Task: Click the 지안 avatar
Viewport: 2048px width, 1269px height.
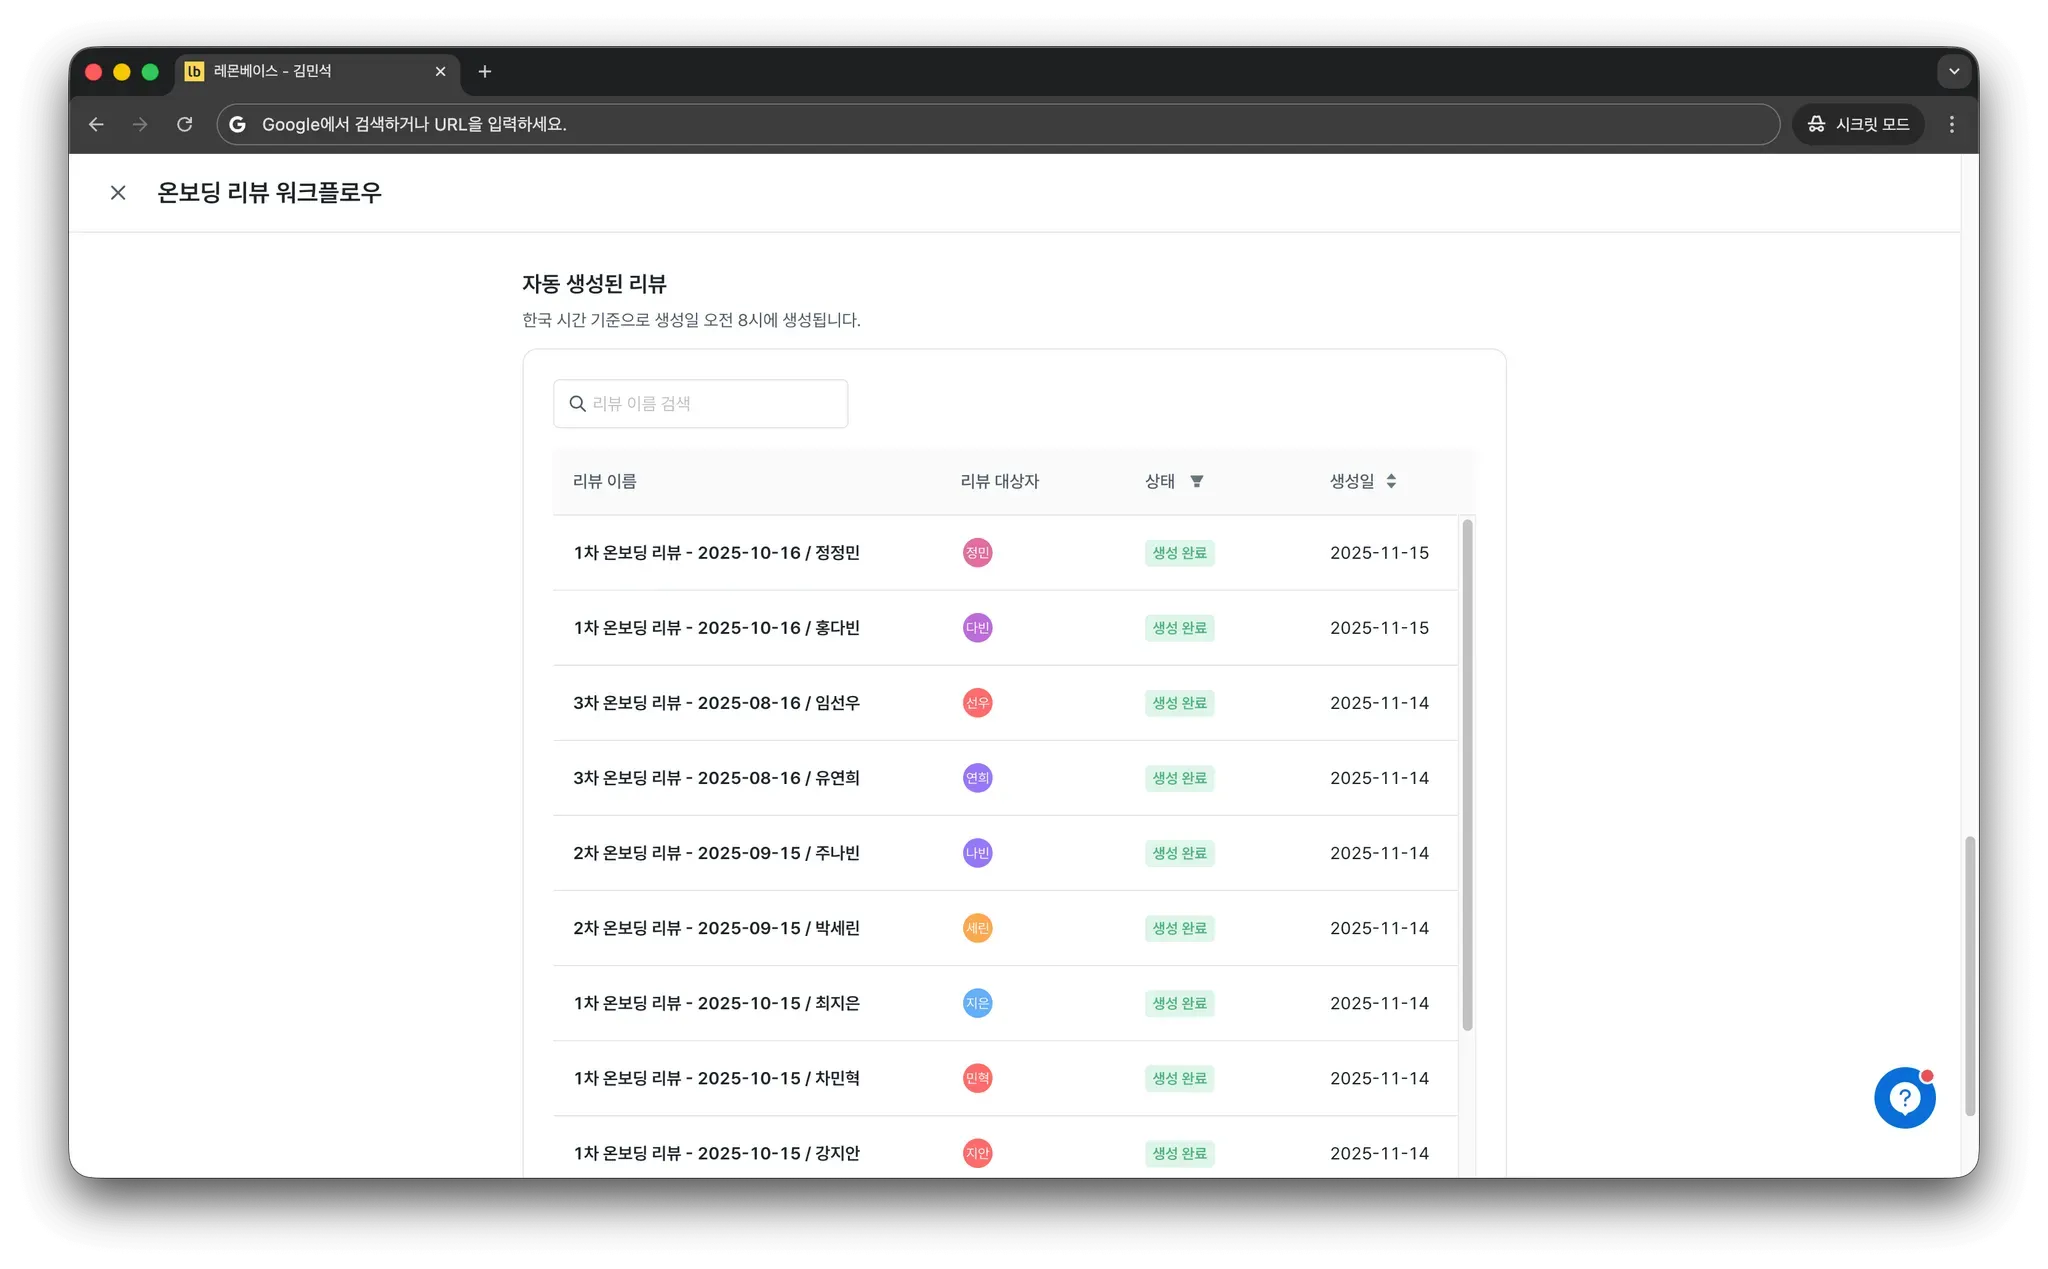Action: (977, 1153)
